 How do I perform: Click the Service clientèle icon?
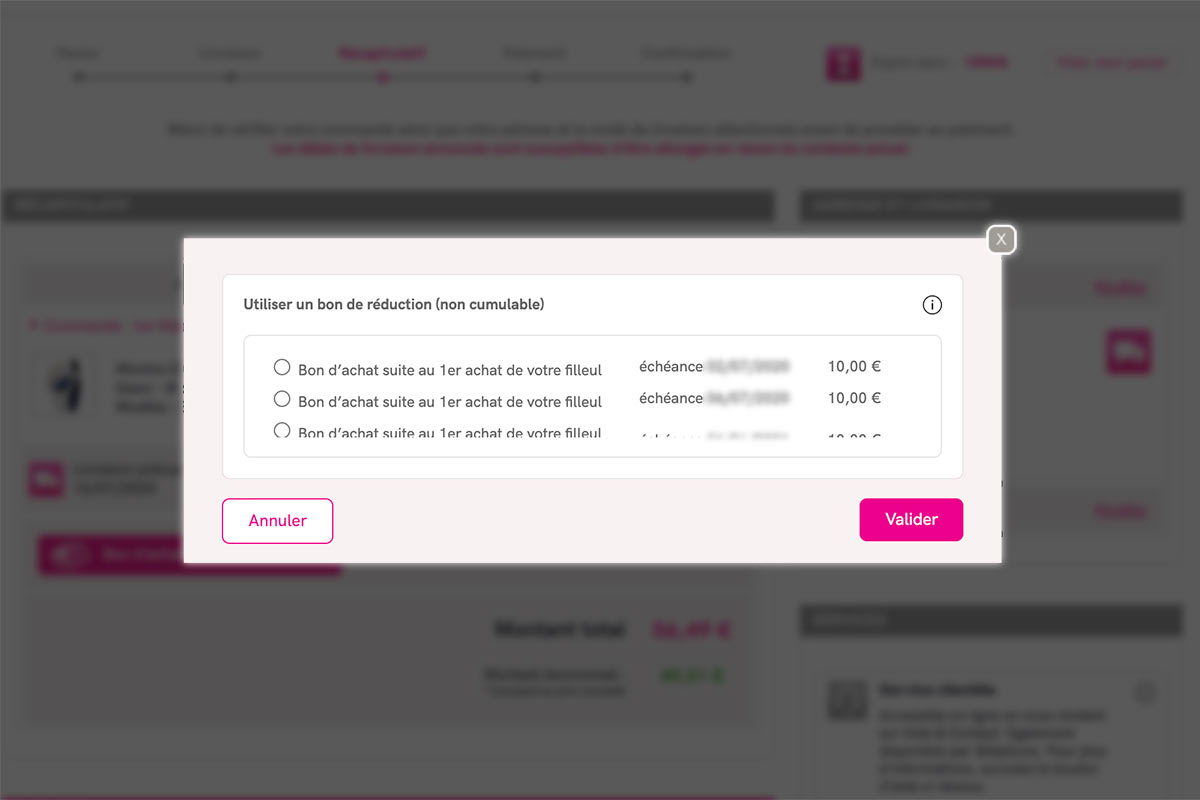tap(847, 700)
